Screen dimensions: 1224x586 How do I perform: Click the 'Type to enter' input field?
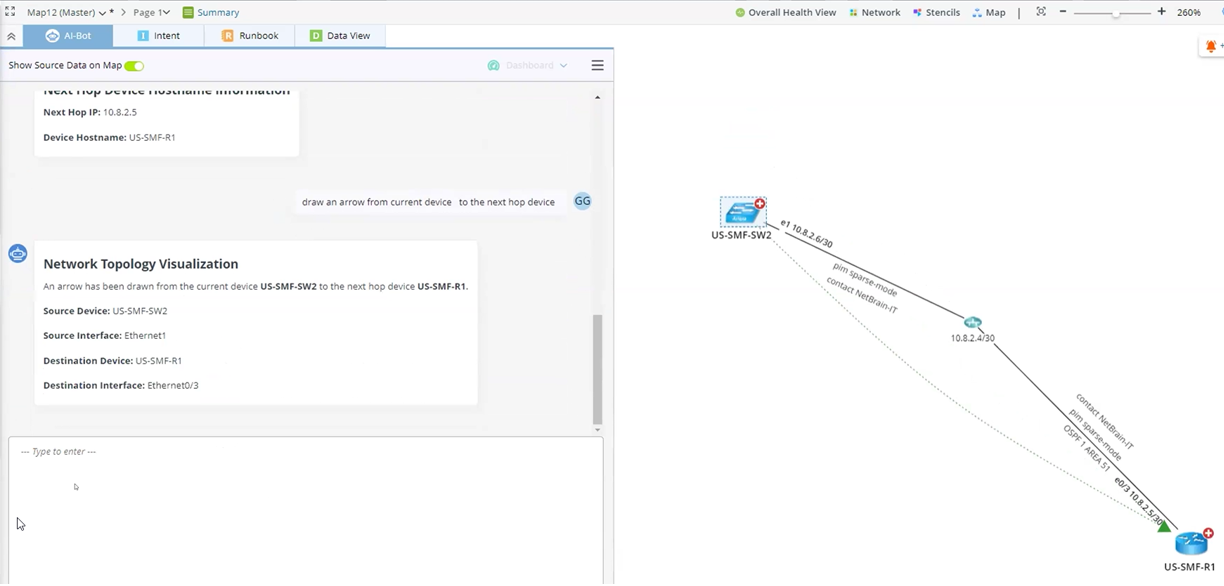click(306, 509)
